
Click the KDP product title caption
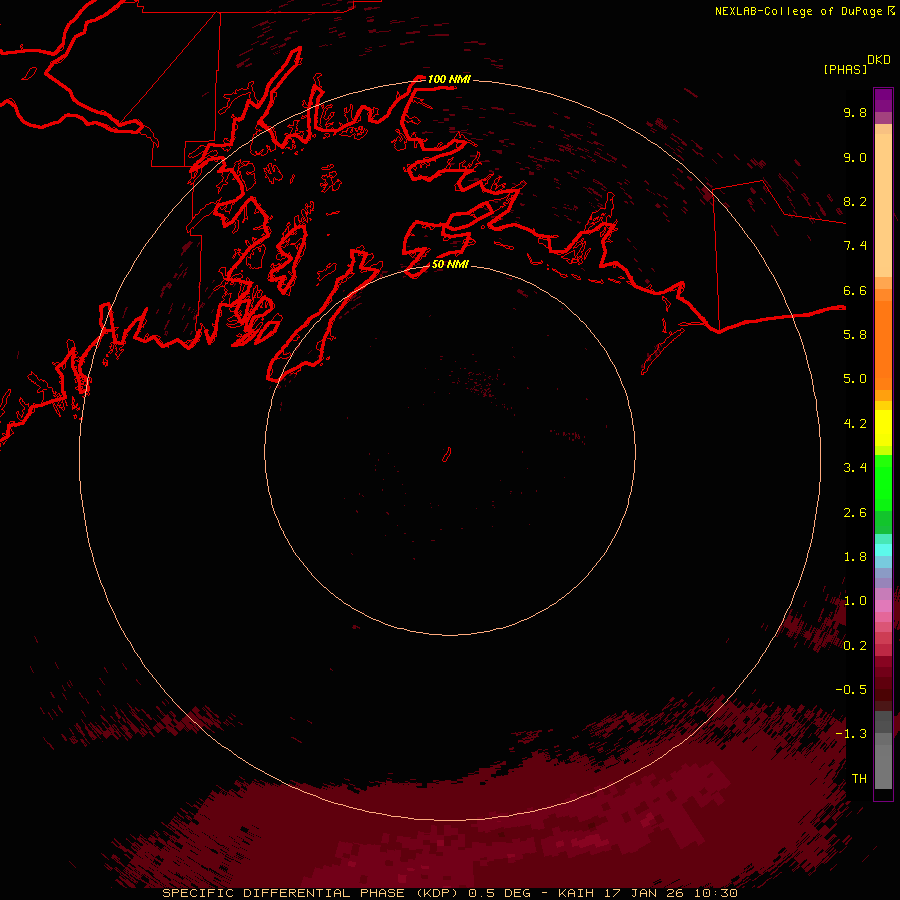[x=449, y=893]
